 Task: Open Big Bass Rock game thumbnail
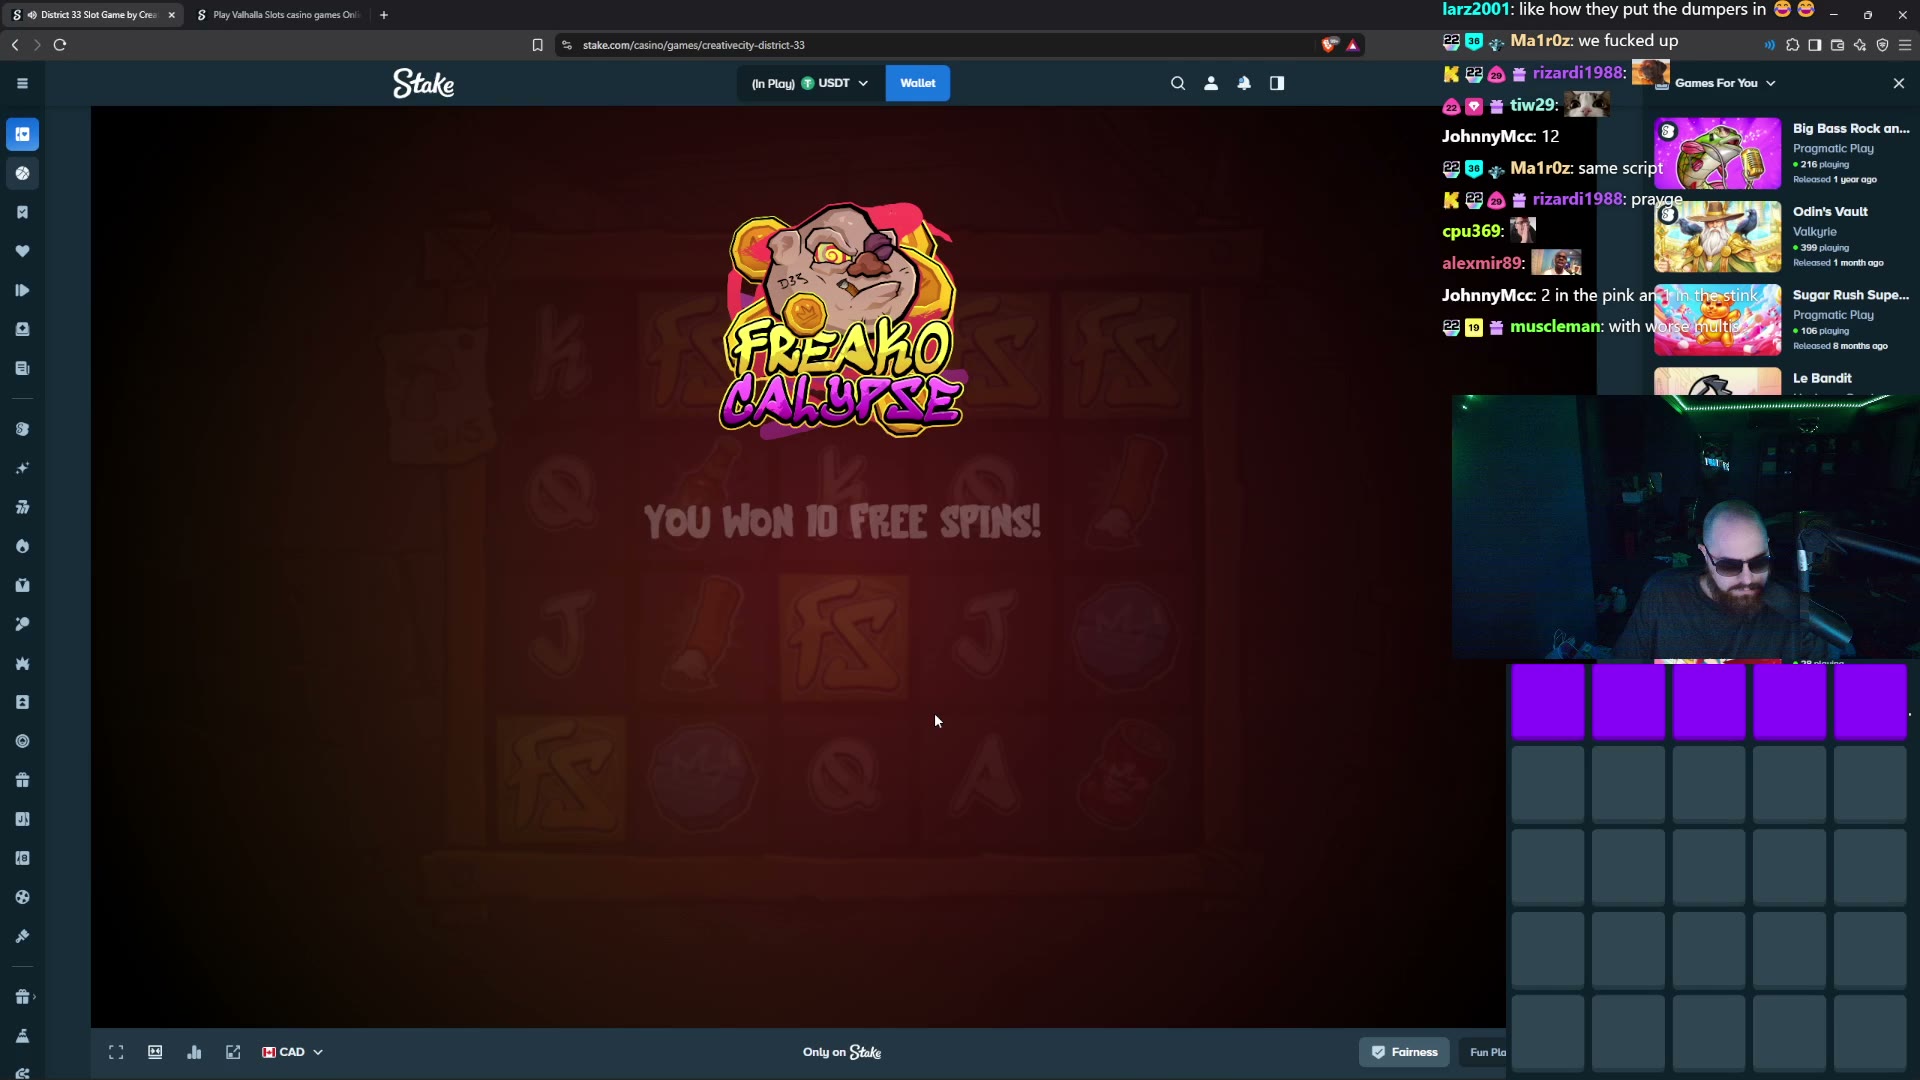(x=1717, y=153)
